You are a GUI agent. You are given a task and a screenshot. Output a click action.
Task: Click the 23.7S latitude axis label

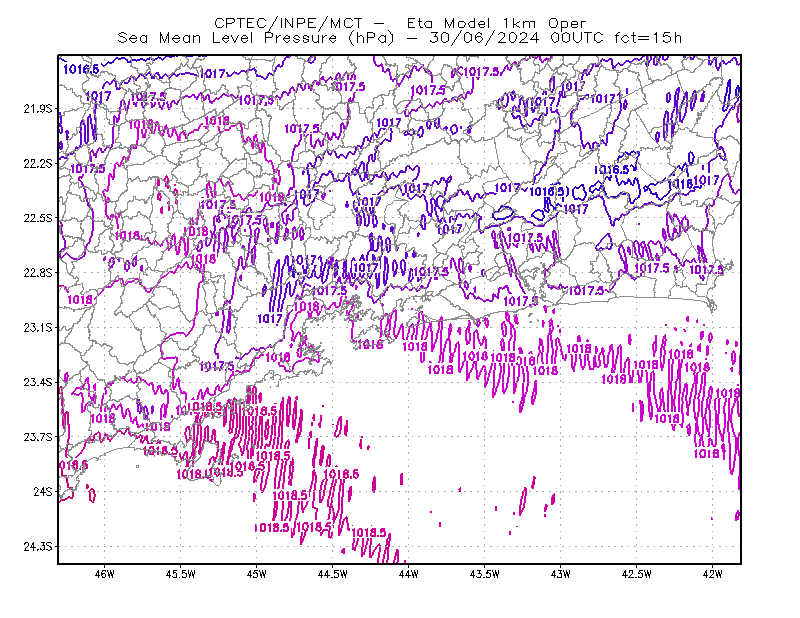38,437
